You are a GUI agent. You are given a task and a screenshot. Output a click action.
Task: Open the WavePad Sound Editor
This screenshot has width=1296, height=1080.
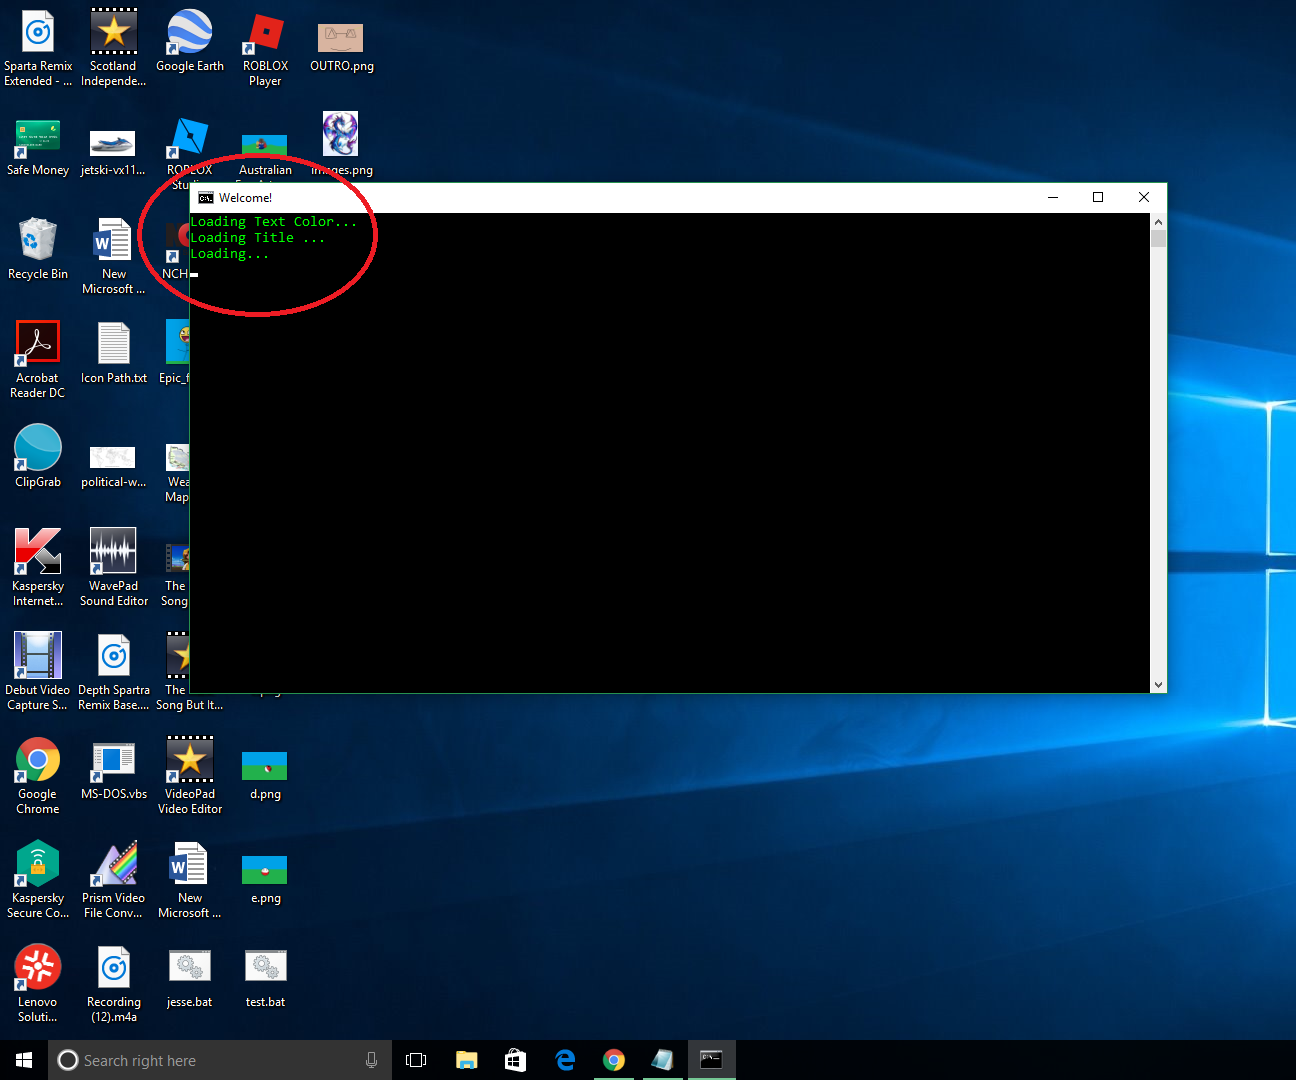tap(113, 551)
